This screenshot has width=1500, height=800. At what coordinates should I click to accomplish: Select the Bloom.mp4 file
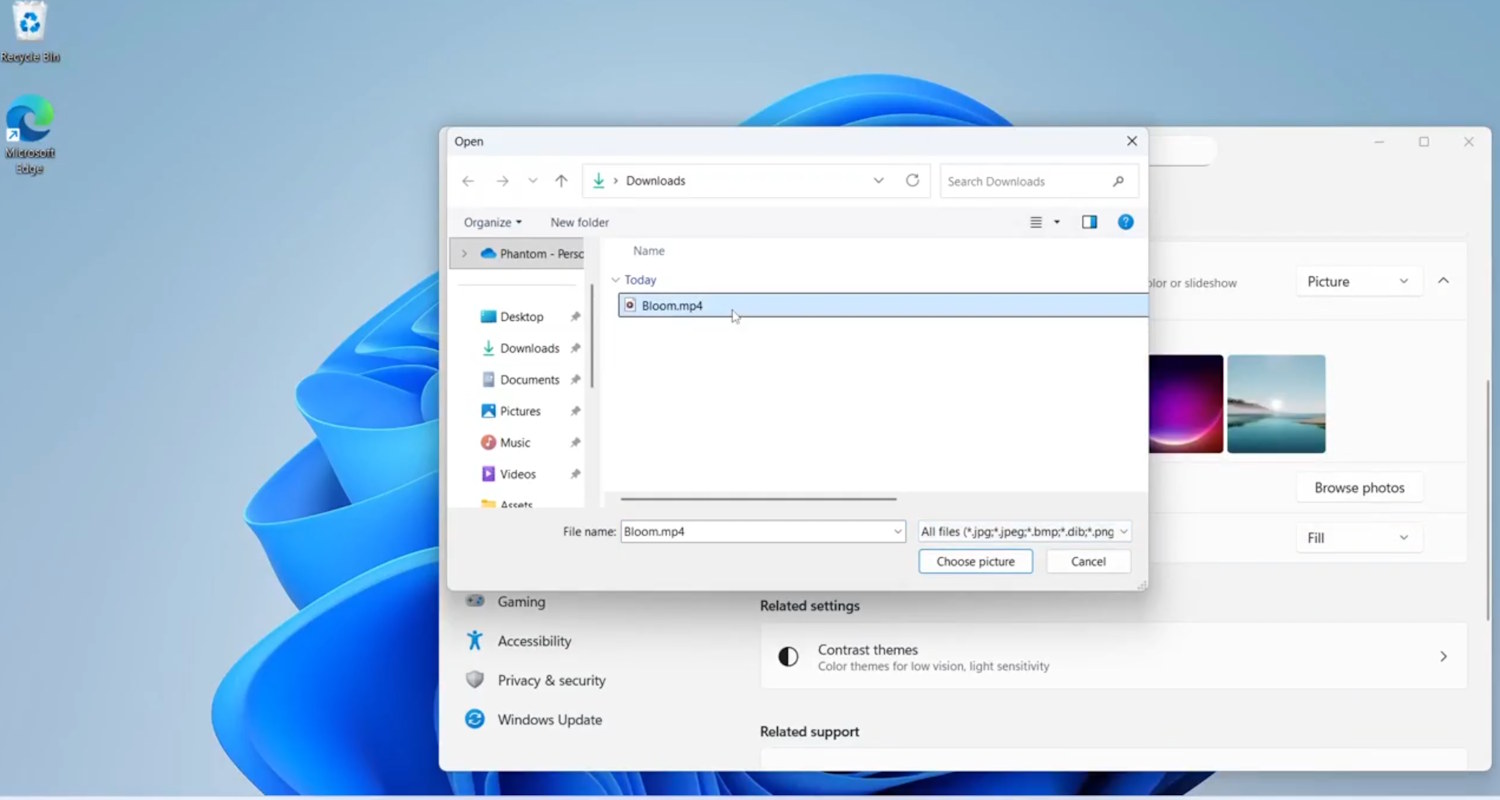[x=672, y=306]
